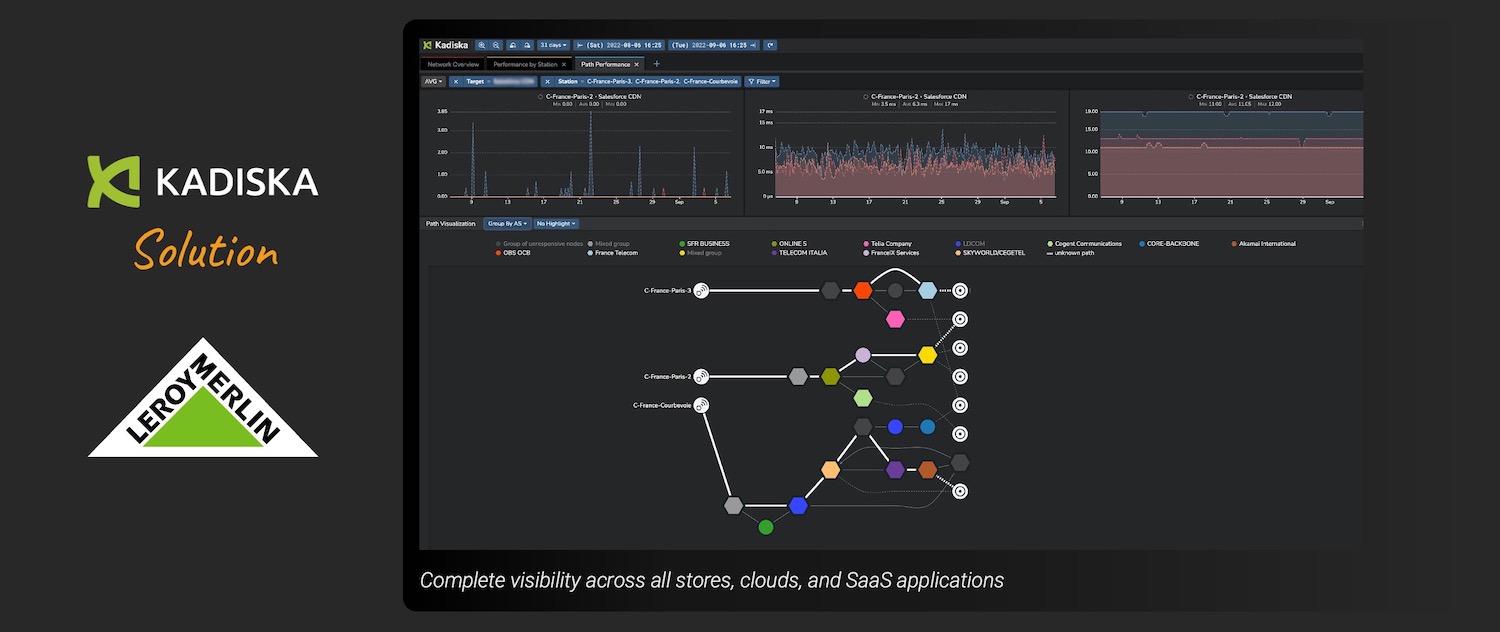Click the SKYWORLD/CEGETEL orange legend swatch

[x=958, y=253]
